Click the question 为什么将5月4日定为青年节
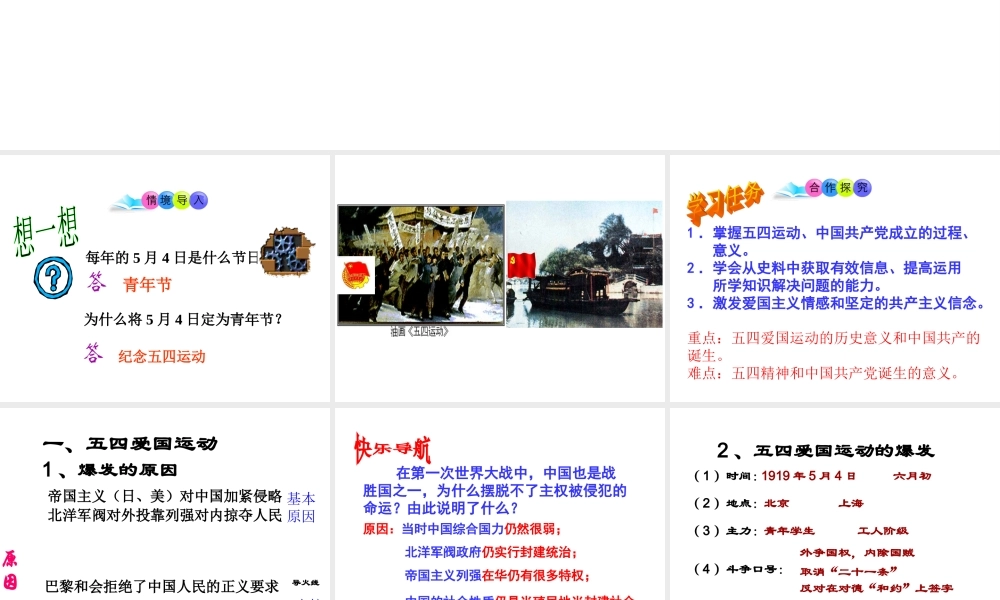Image resolution: width=1000 pixels, height=600 pixels. click(x=184, y=319)
